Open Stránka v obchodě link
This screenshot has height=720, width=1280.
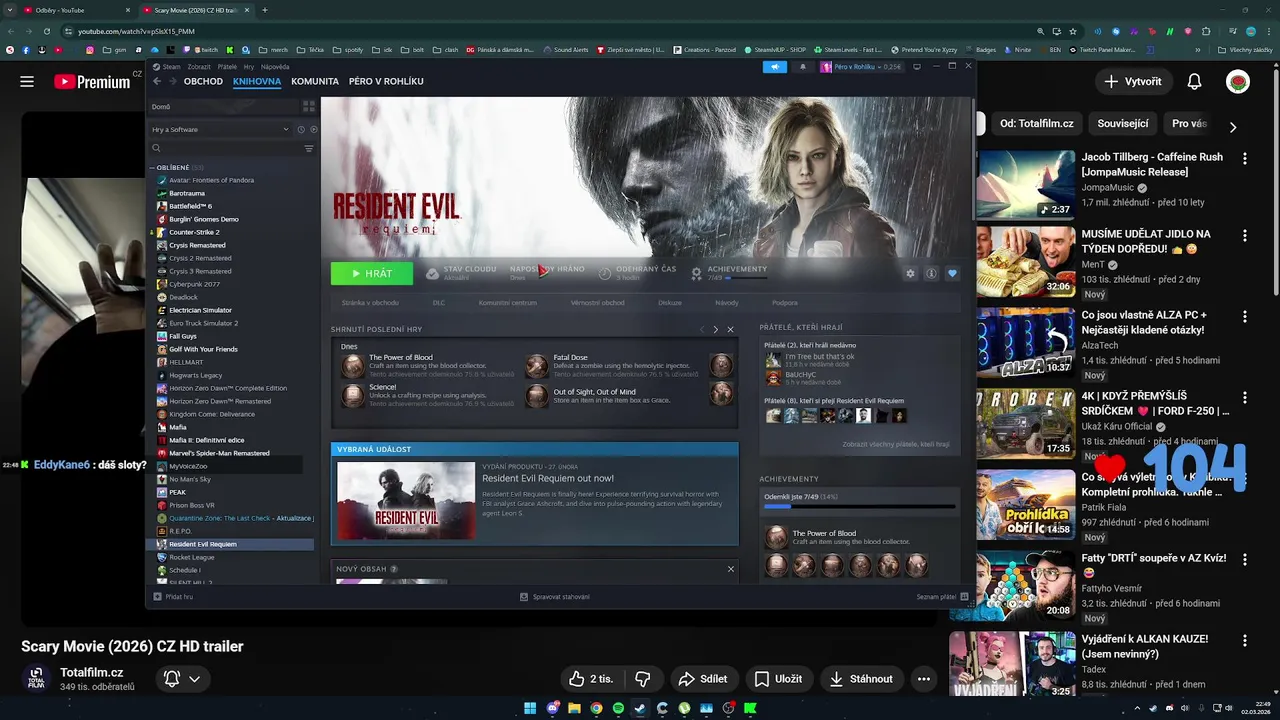370,302
